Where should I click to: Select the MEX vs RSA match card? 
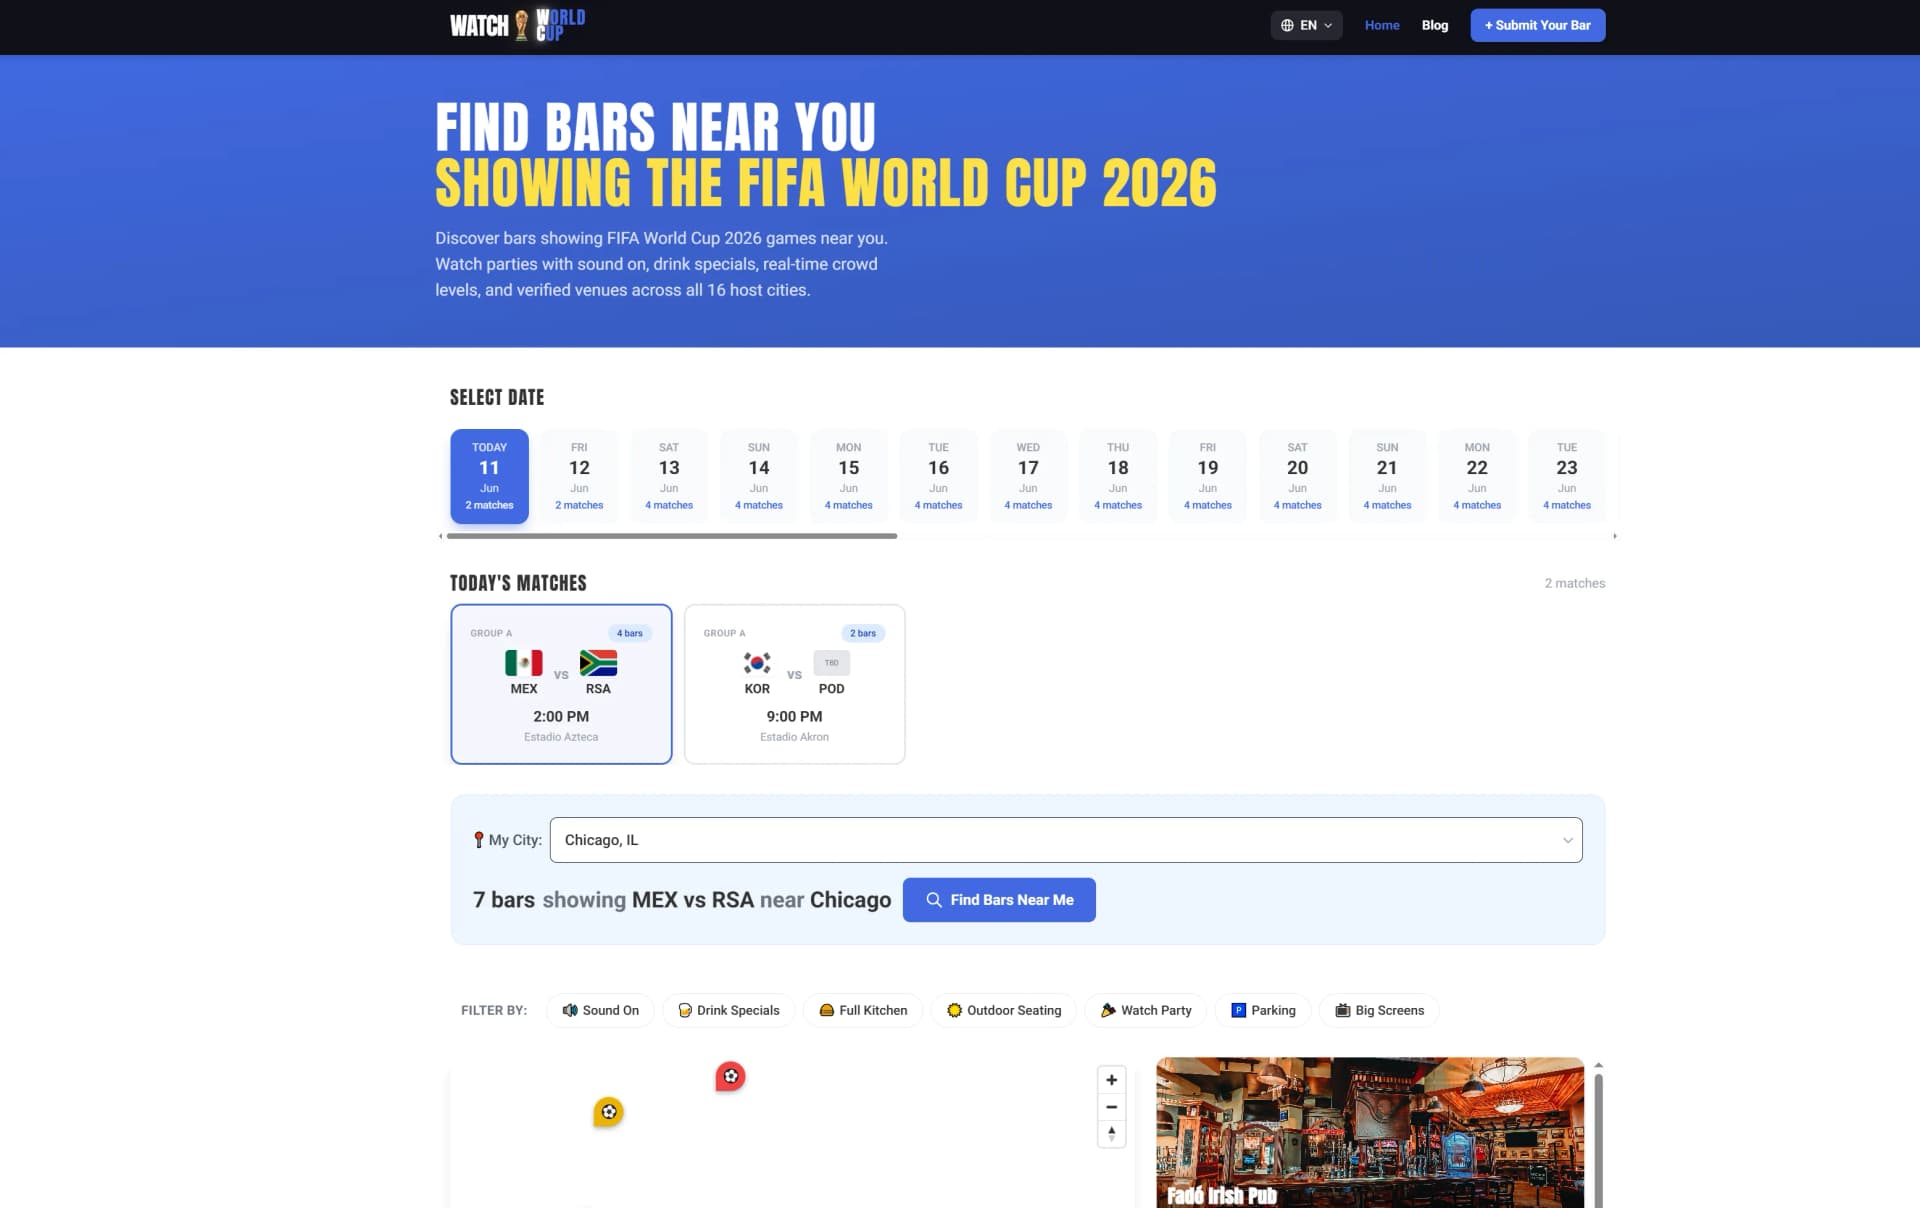coord(561,684)
